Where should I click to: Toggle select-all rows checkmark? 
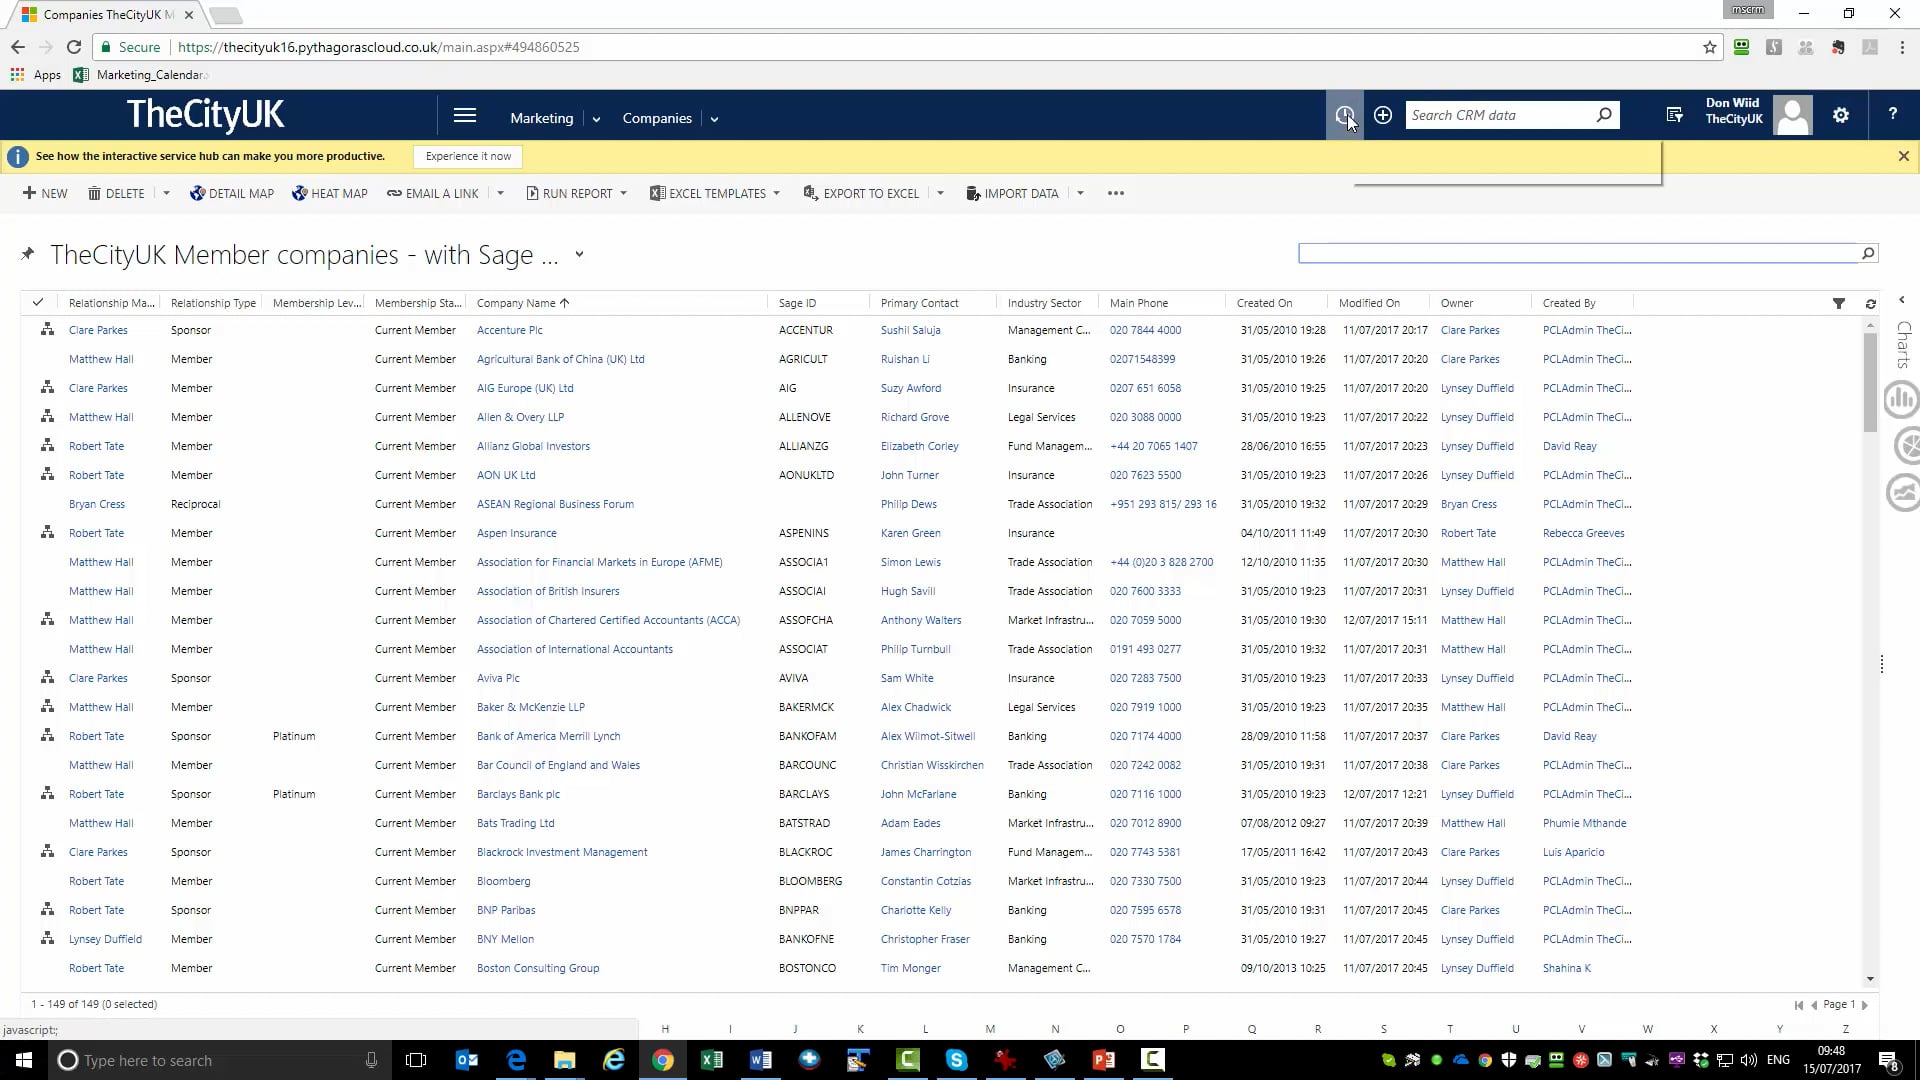(x=38, y=303)
